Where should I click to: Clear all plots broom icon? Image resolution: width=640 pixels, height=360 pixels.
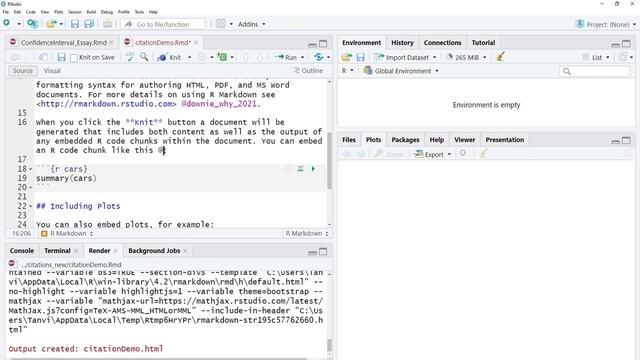pos(483,154)
